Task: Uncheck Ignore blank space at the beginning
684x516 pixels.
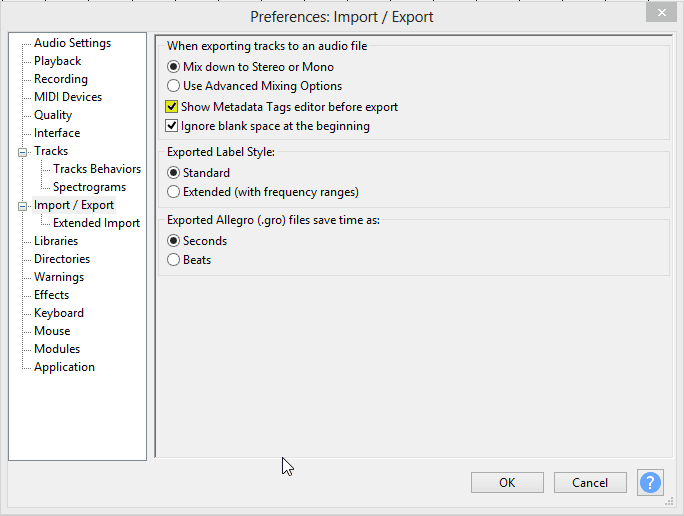Action: tap(172, 127)
